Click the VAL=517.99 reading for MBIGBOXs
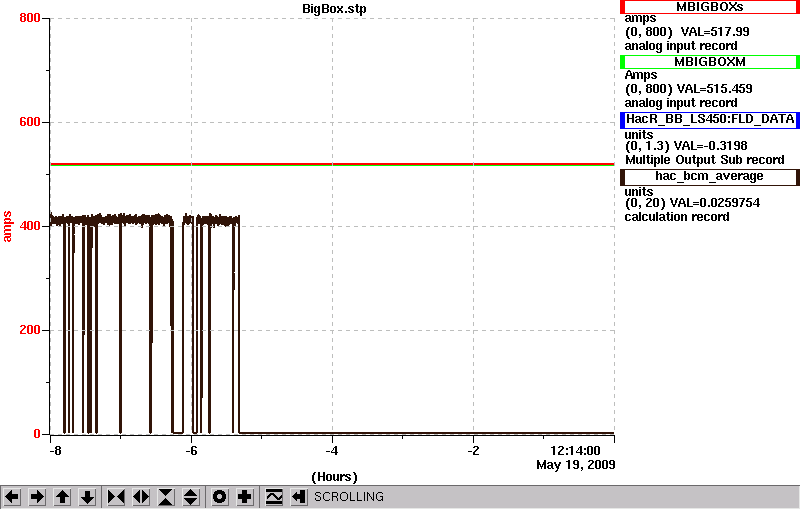The height and width of the screenshot is (509, 800). [715, 32]
